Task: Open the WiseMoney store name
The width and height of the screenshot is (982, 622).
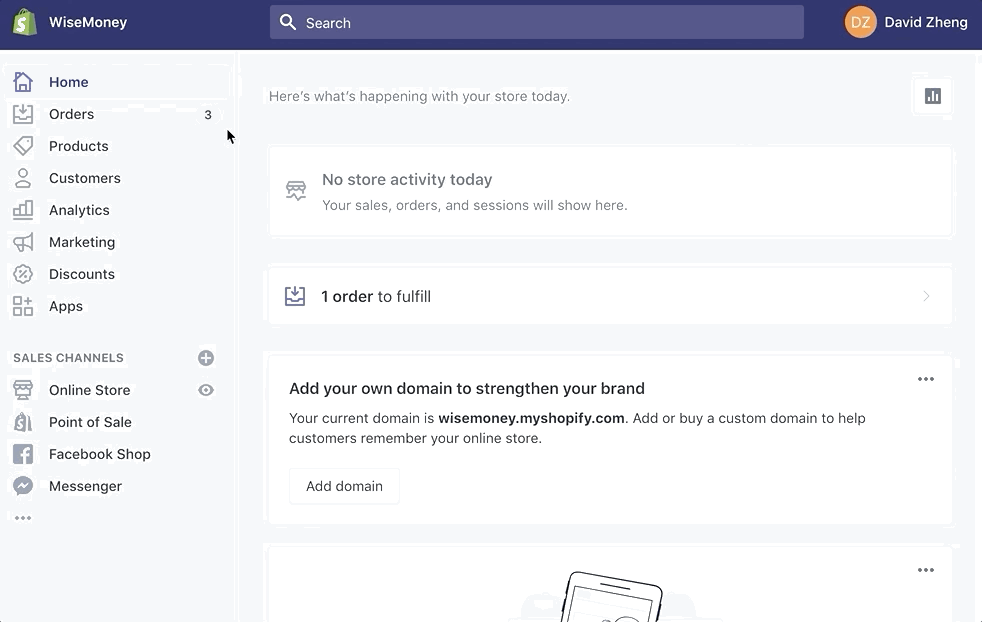Action: 88,22
